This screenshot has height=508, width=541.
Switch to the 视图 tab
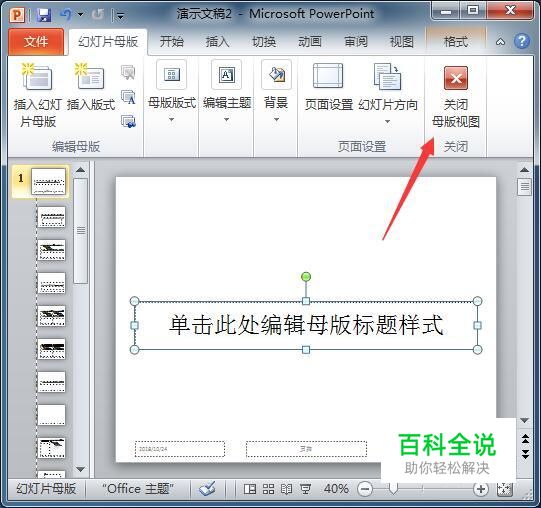tap(402, 42)
